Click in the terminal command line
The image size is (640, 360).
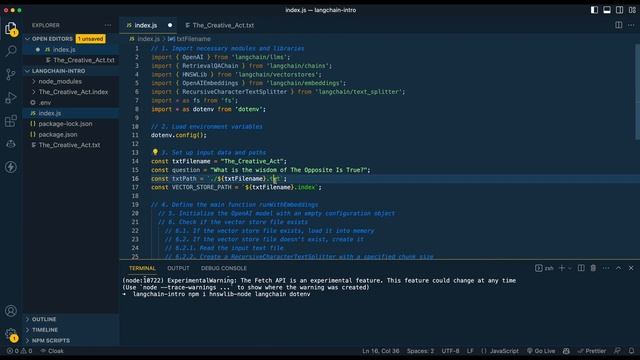(221, 294)
